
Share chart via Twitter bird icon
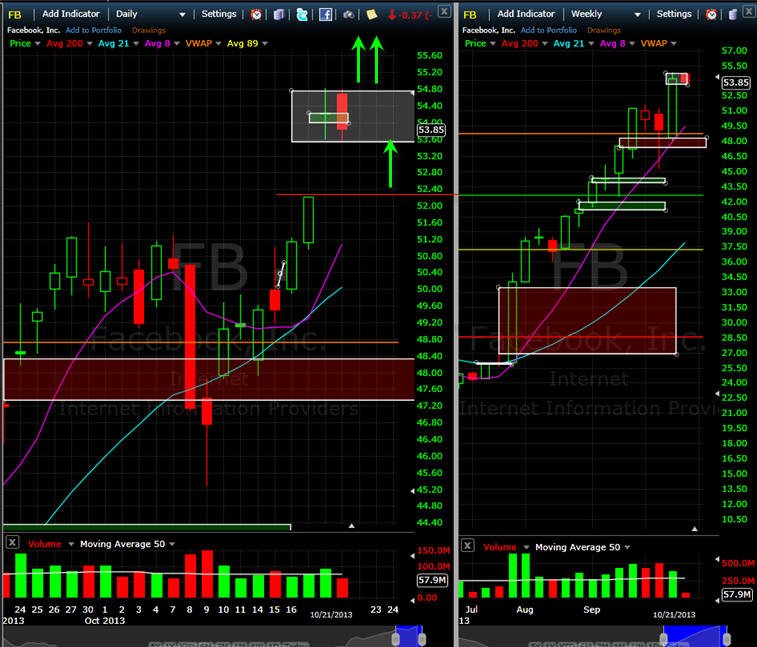(x=302, y=14)
